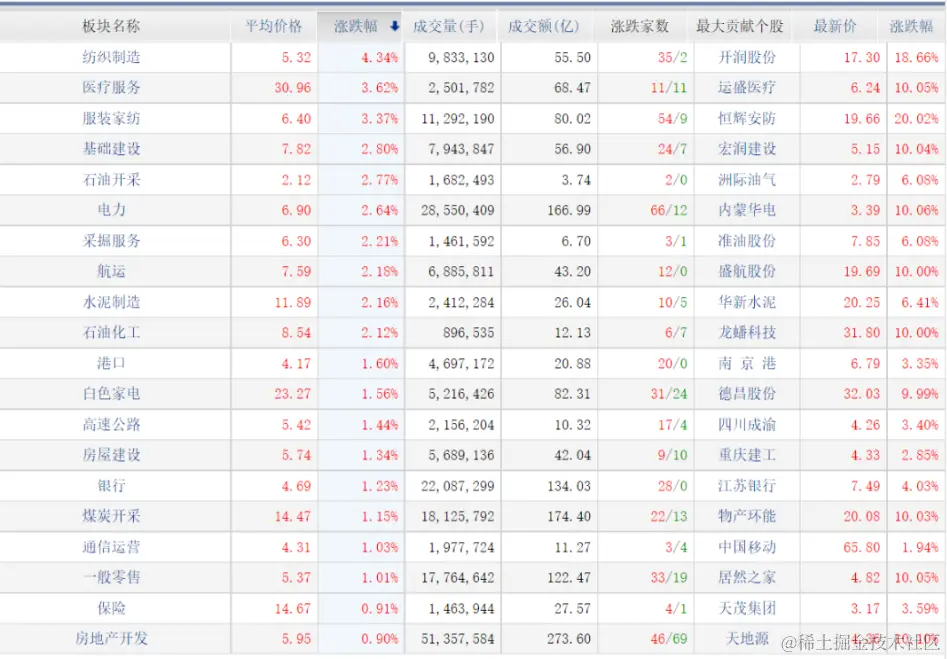This screenshot has height=659, width=947.
Task: Select the 28,550,409 volume cell for 电力
Action: click(x=457, y=210)
